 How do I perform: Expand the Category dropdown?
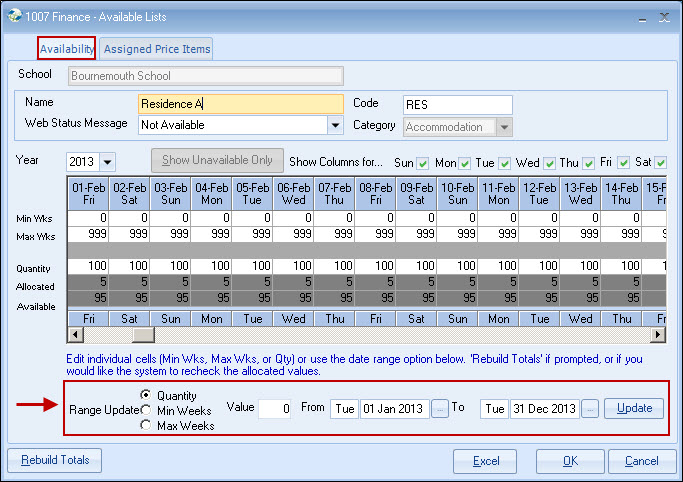click(x=504, y=127)
